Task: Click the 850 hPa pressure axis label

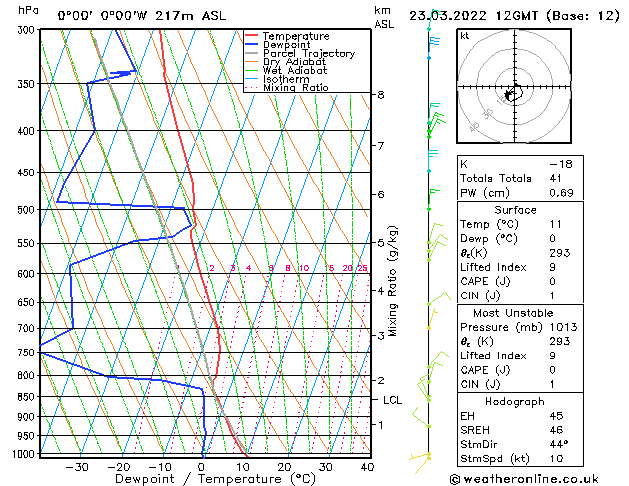Action: [x=28, y=397]
